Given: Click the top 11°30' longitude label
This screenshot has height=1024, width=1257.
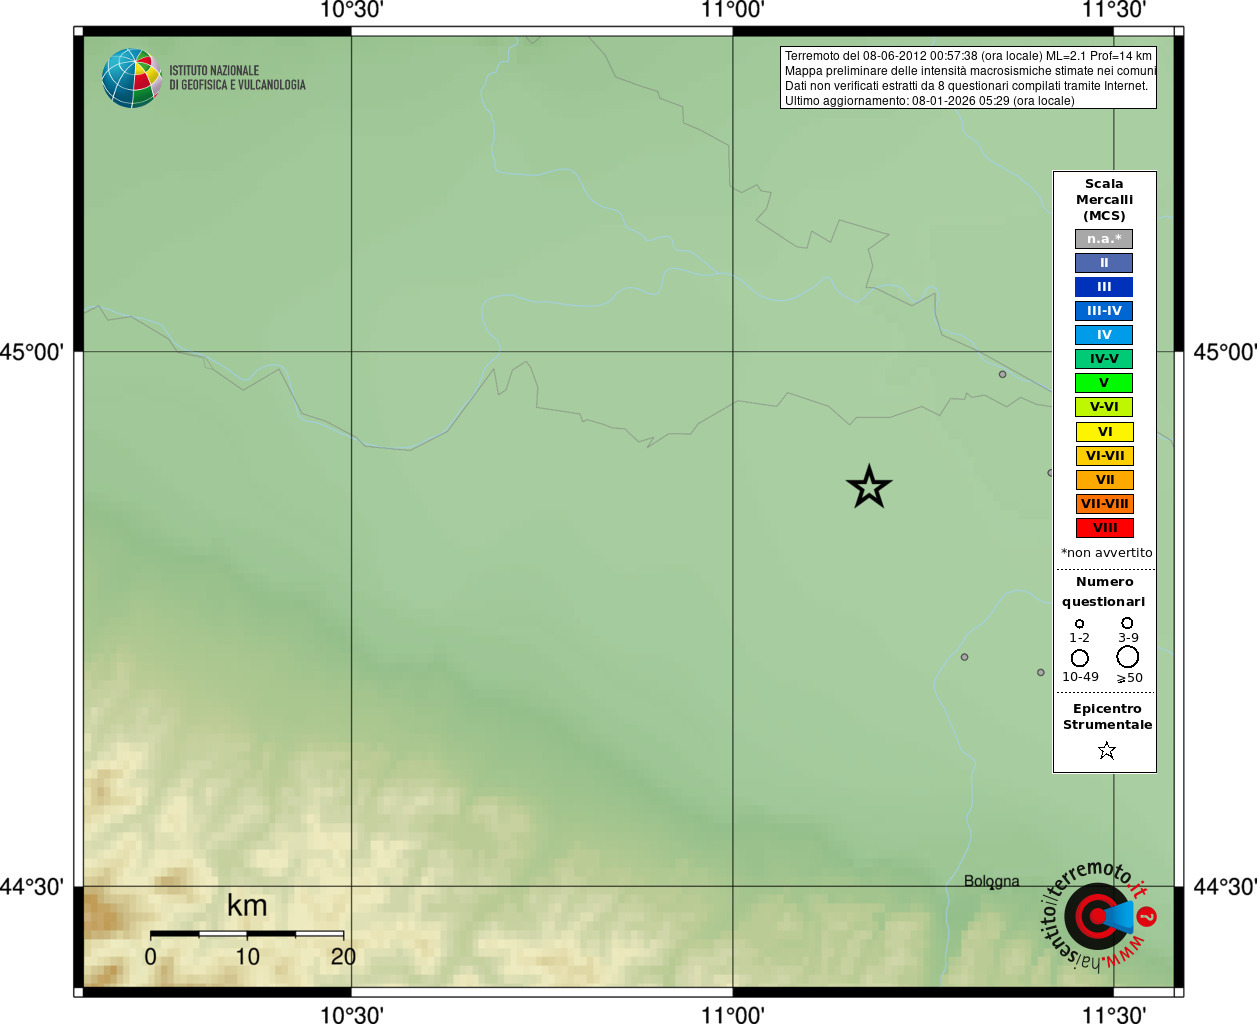Looking at the screenshot, I should (1113, 10).
